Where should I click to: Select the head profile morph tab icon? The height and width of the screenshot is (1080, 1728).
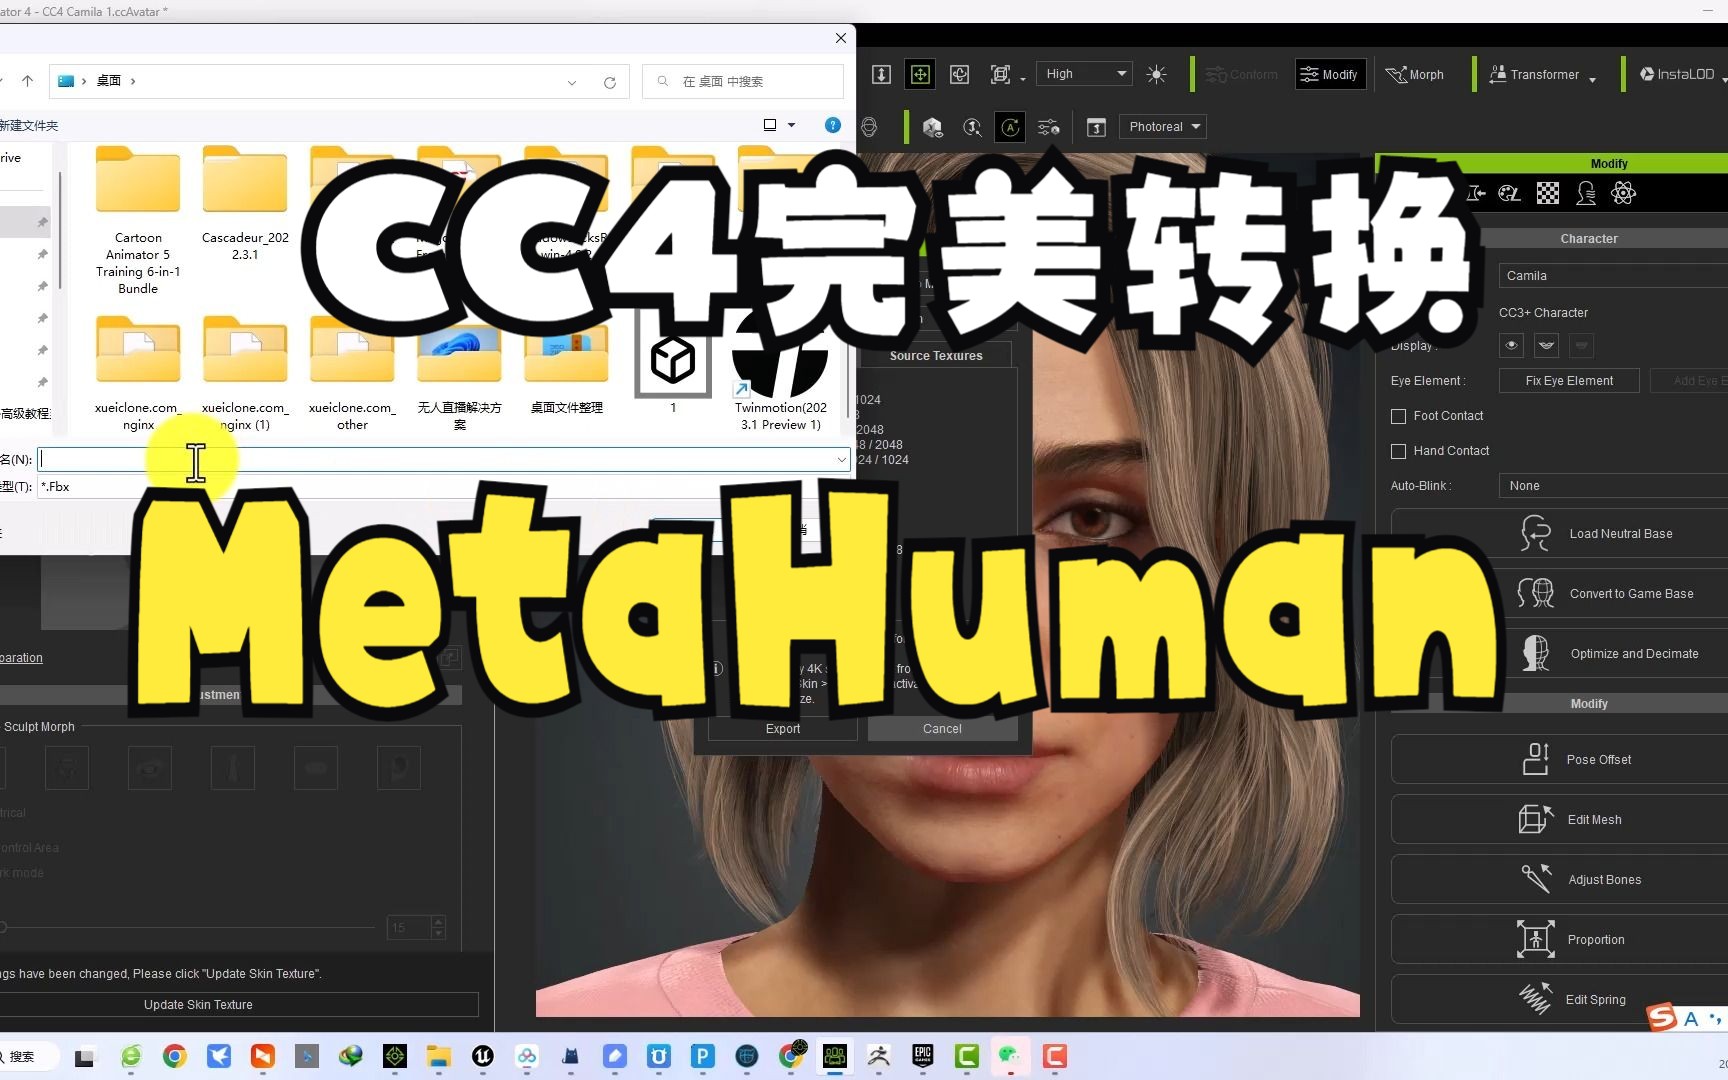pos(1586,194)
